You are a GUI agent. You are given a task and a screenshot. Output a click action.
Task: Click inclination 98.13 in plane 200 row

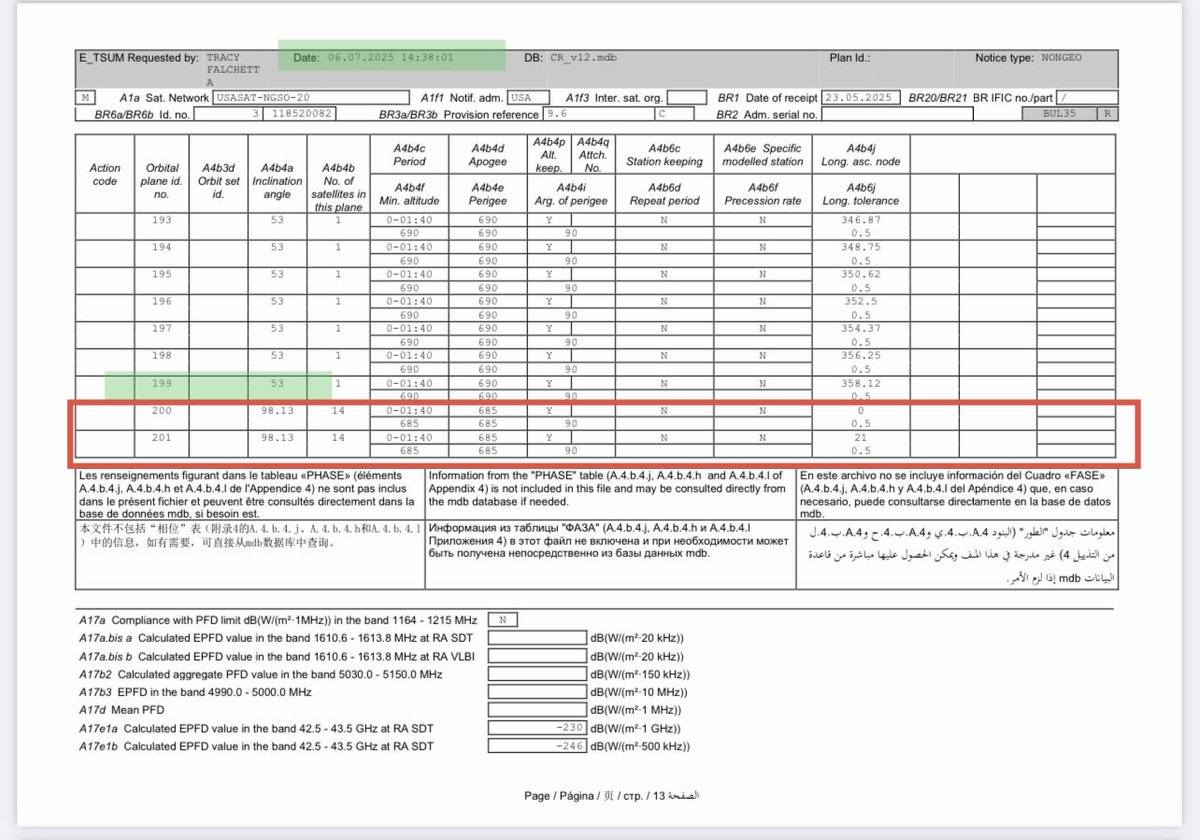(x=277, y=410)
